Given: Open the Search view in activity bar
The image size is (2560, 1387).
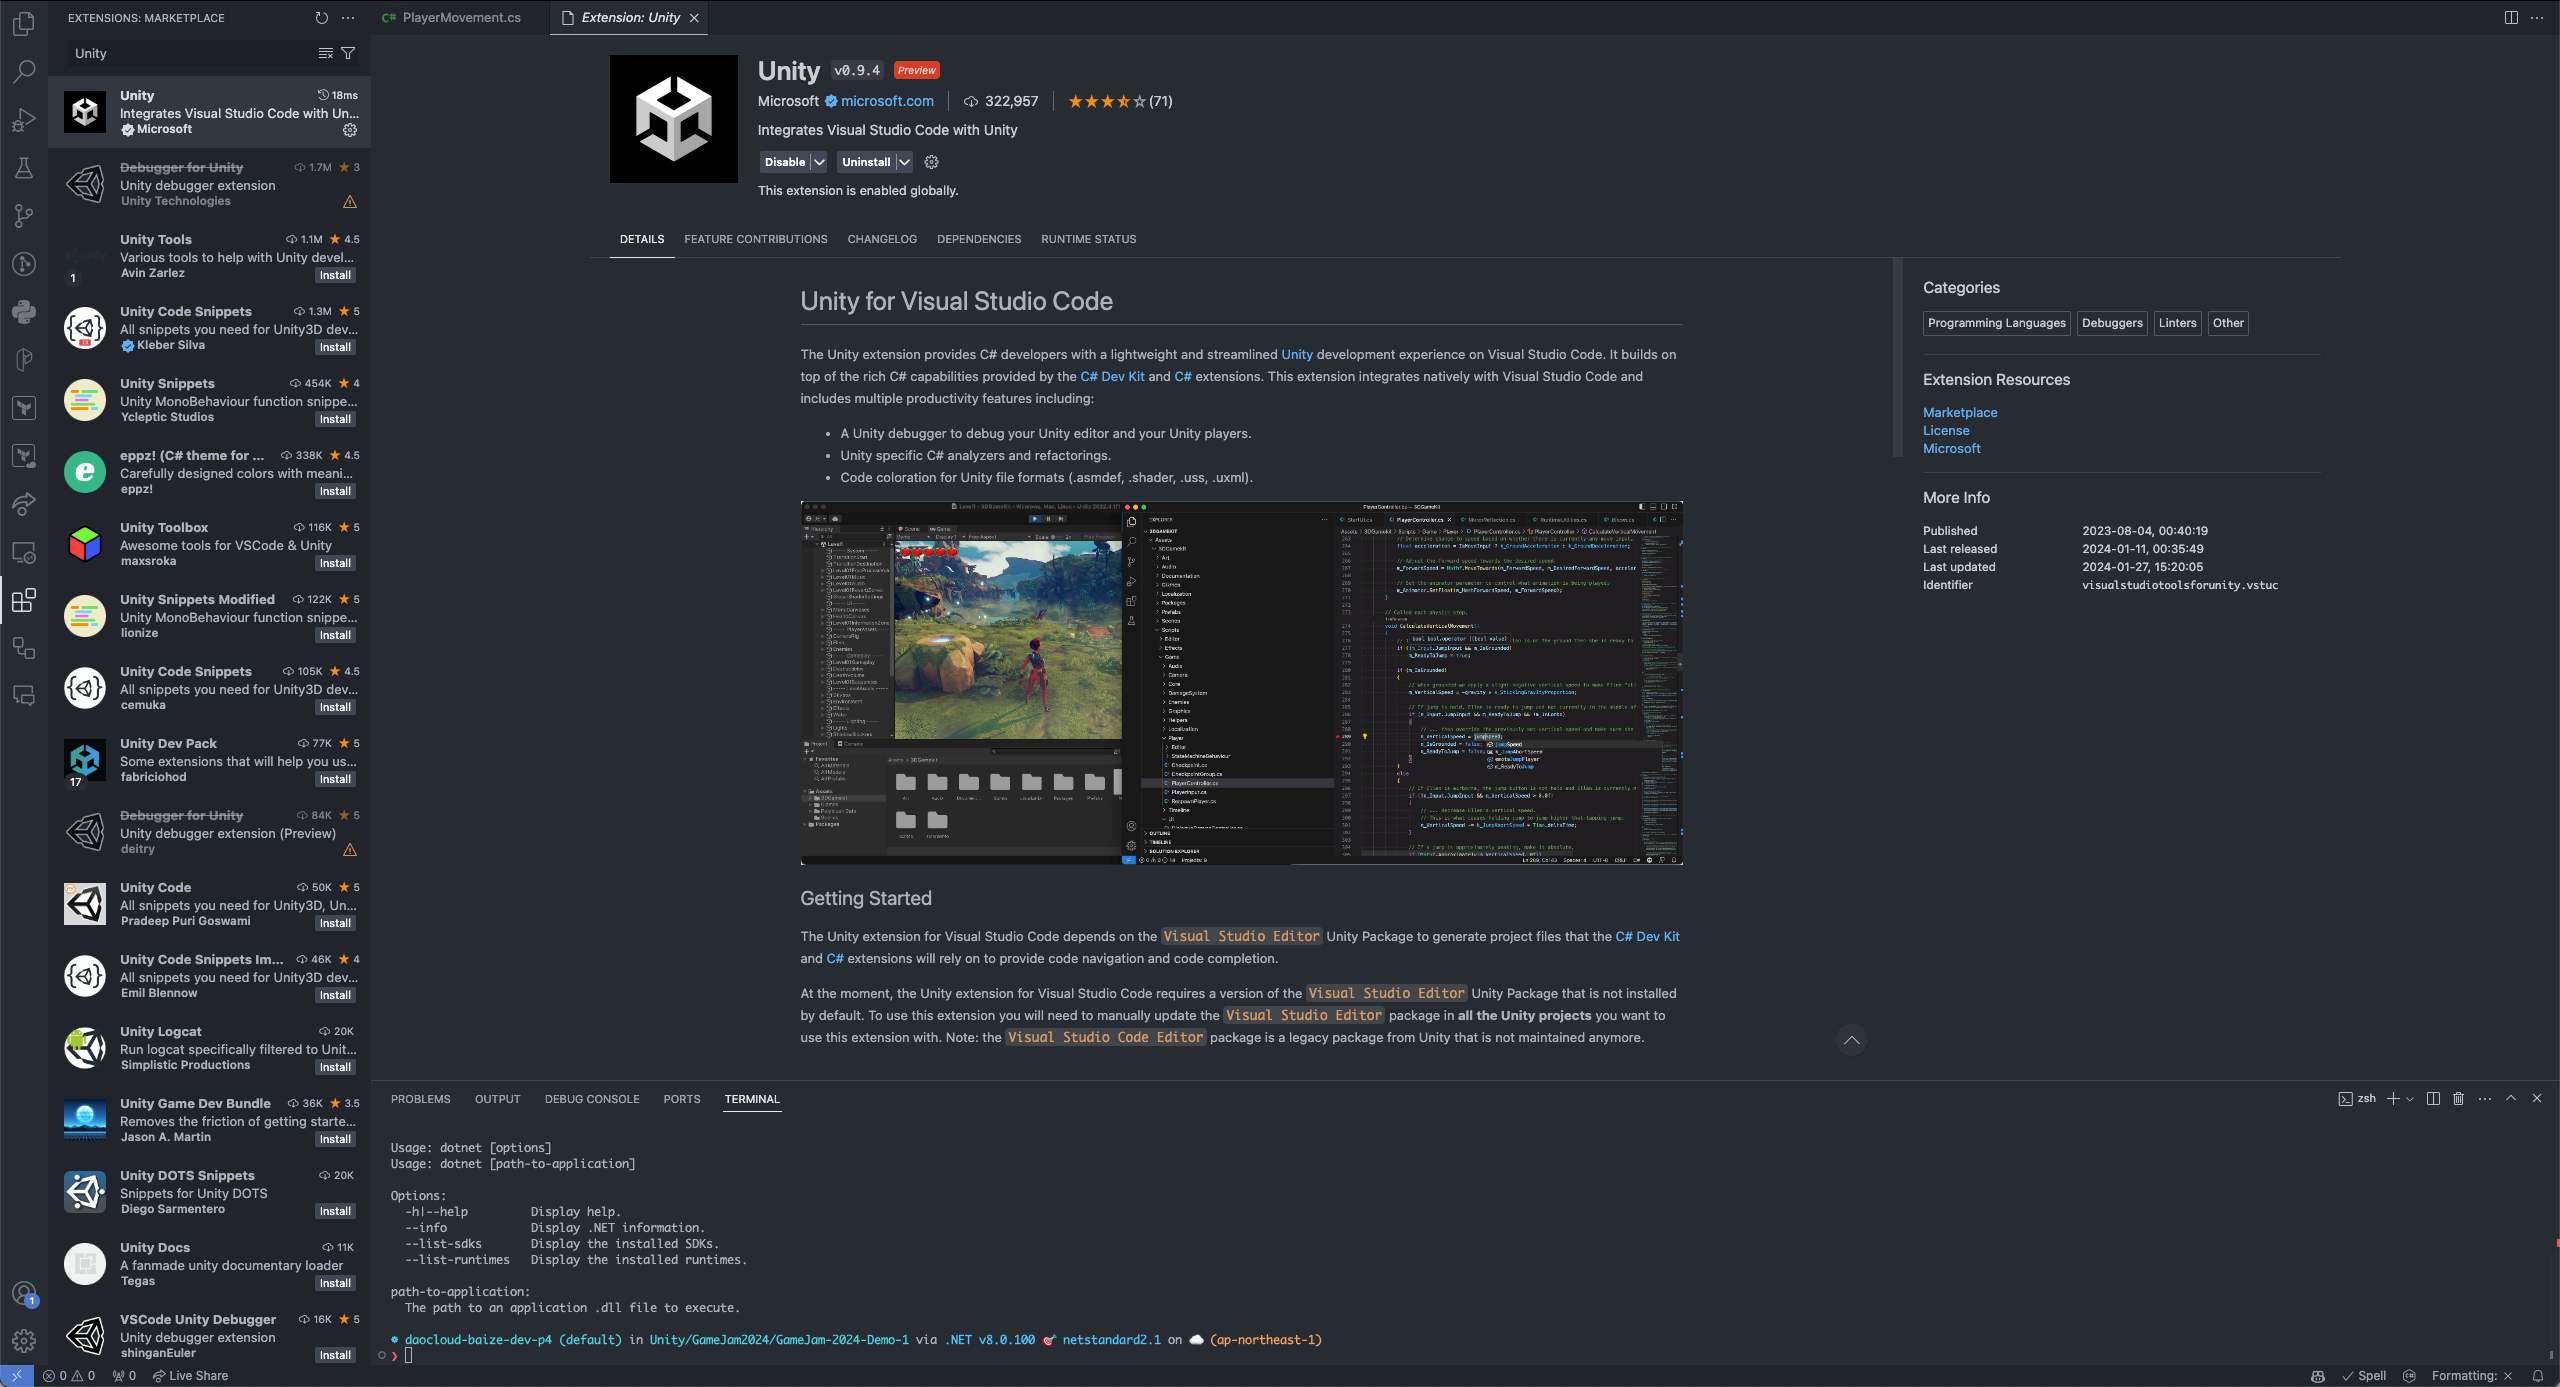Looking at the screenshot, I should pyautogui.click(x=24, y=71).
